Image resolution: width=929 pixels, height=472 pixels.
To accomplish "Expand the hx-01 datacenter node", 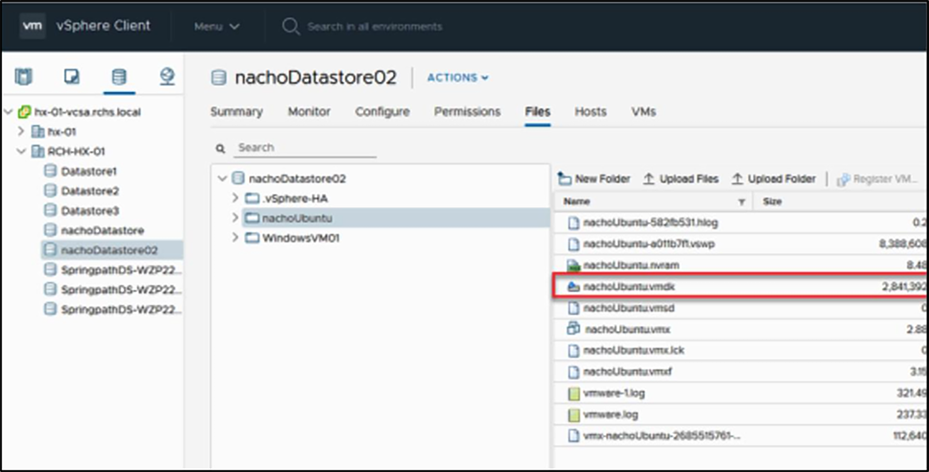I will [21, 131].
